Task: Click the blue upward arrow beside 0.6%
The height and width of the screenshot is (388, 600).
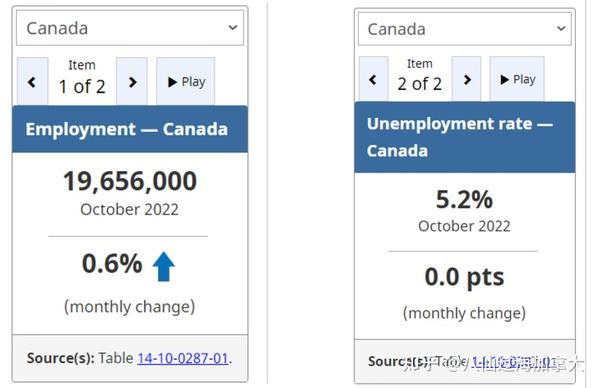Action: point(164,267)
